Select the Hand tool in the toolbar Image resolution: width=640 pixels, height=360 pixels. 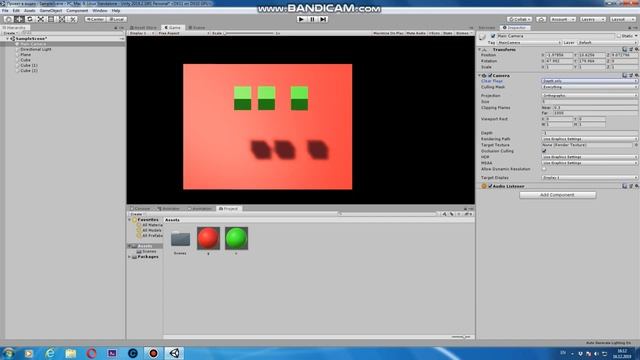pos(8,19)
